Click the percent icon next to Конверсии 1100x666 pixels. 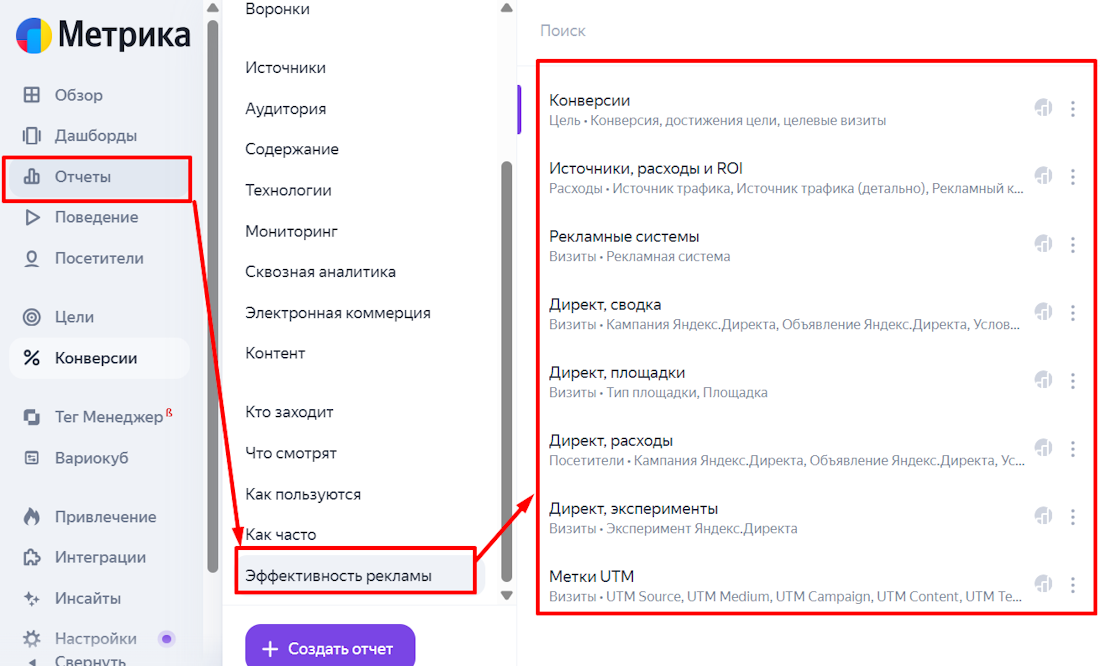[30, 357]
